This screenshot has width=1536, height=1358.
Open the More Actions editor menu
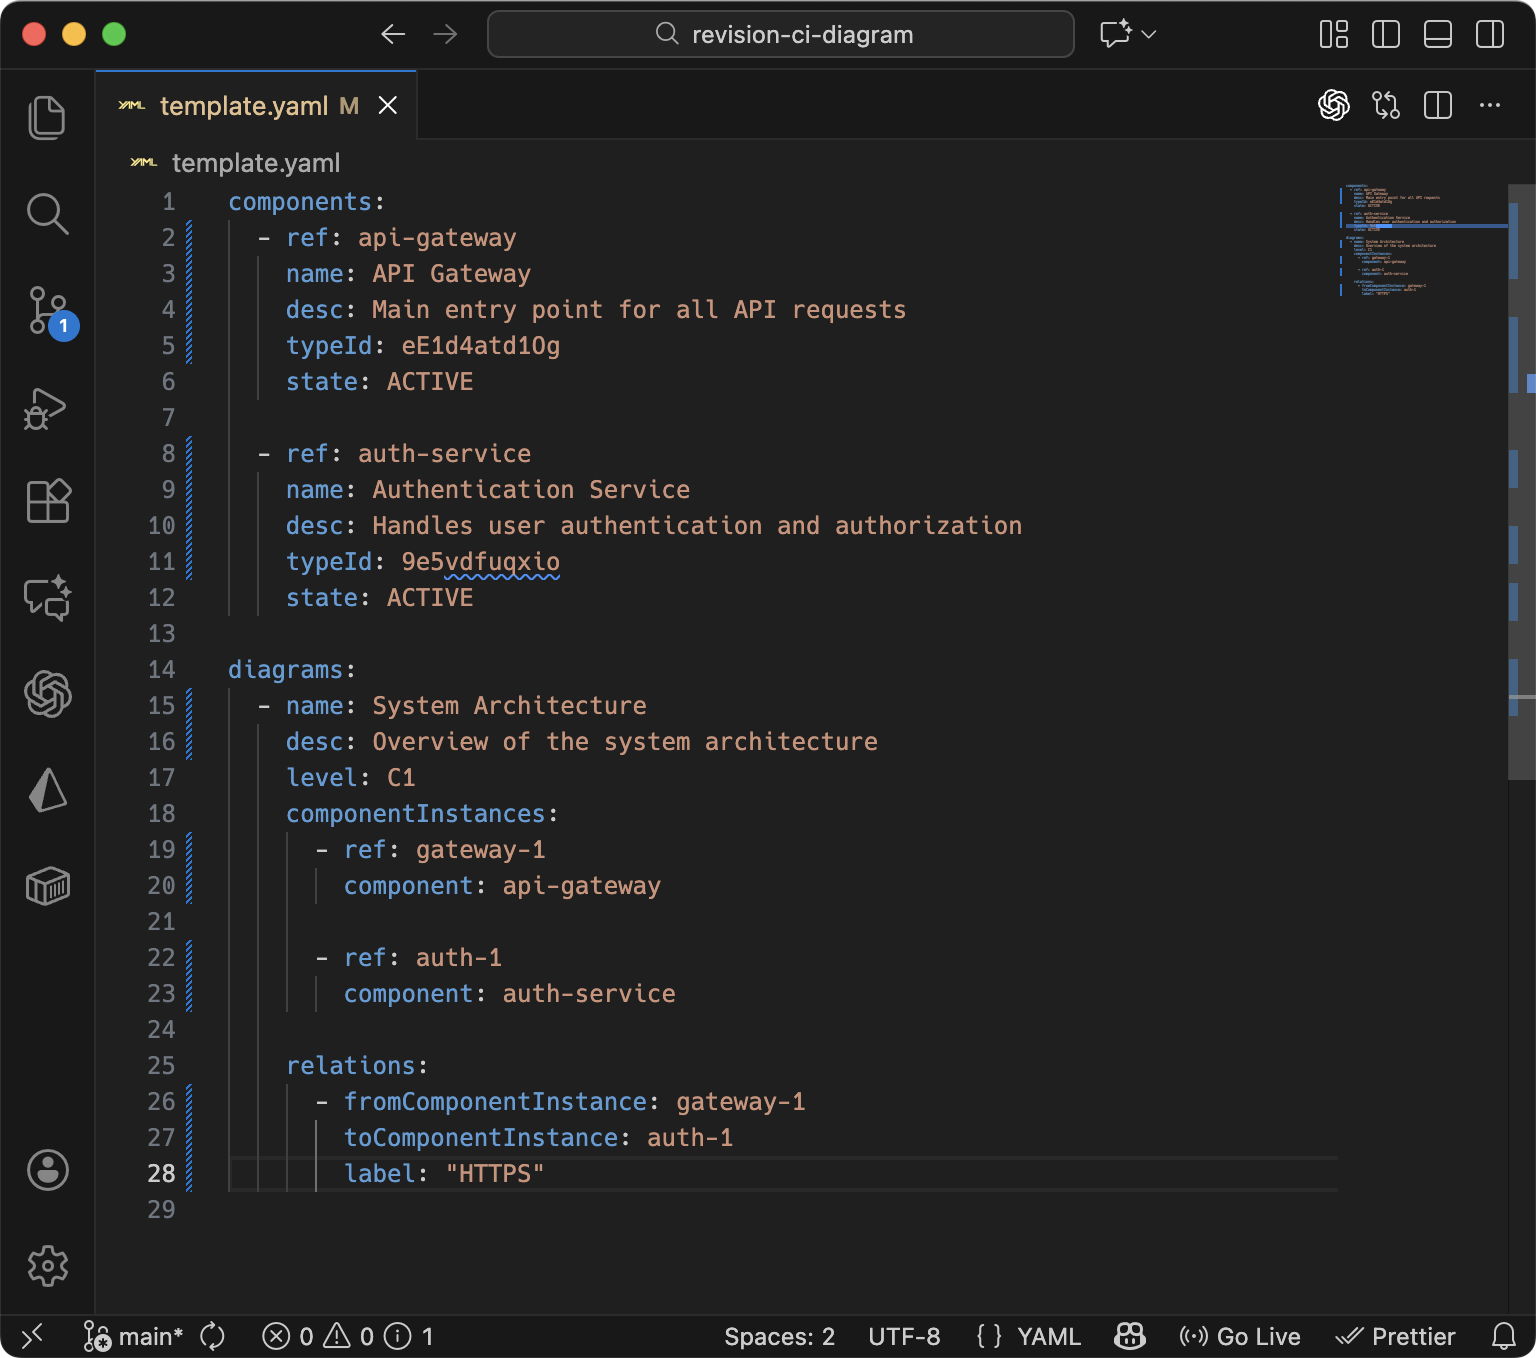(x=1490, y=105)
